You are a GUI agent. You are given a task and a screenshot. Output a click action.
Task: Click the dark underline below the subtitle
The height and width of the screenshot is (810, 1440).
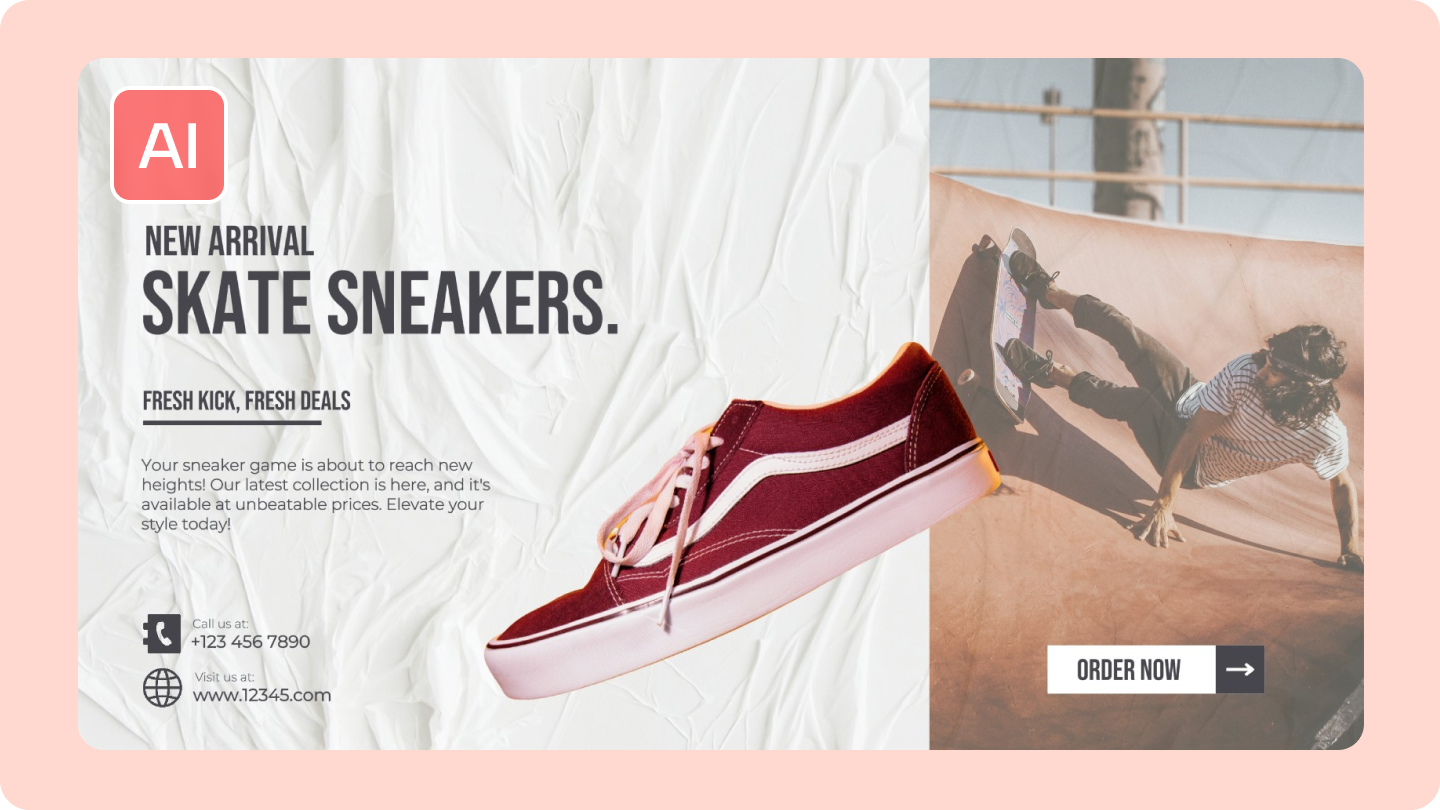click(232, 423)
